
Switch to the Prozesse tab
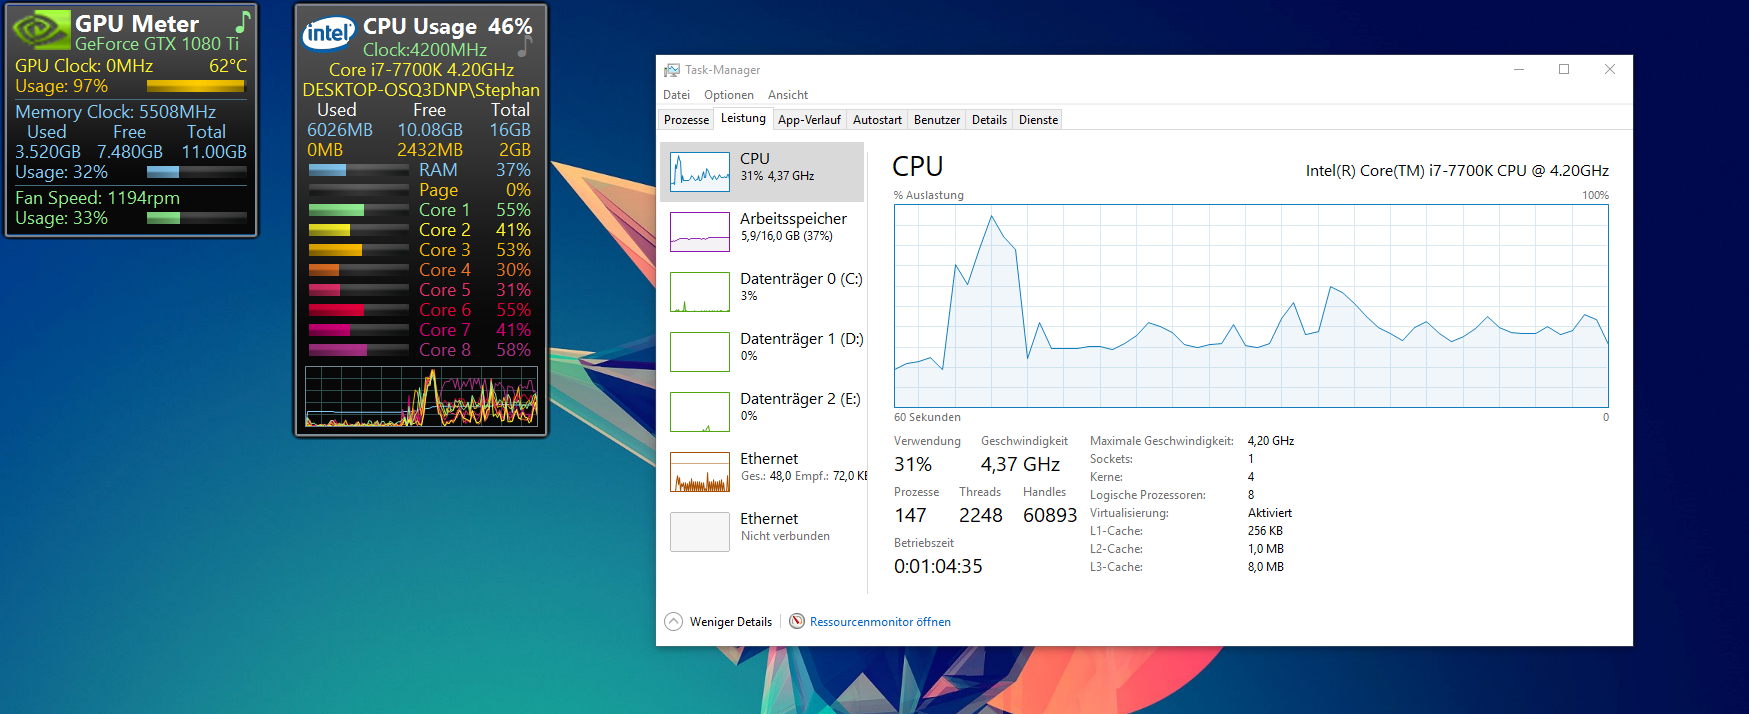(686, 120)
